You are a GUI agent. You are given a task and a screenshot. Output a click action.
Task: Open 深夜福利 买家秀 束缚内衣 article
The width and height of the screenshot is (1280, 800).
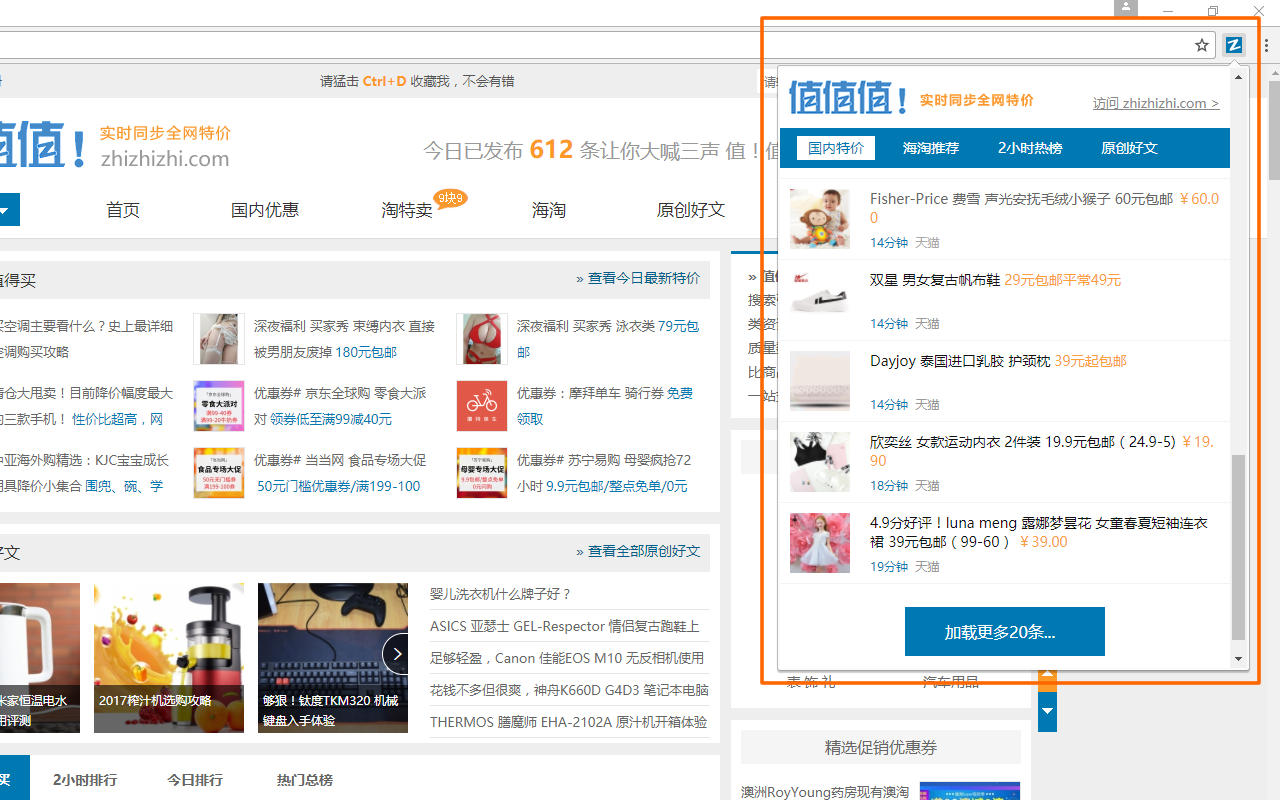click(344, 339)
